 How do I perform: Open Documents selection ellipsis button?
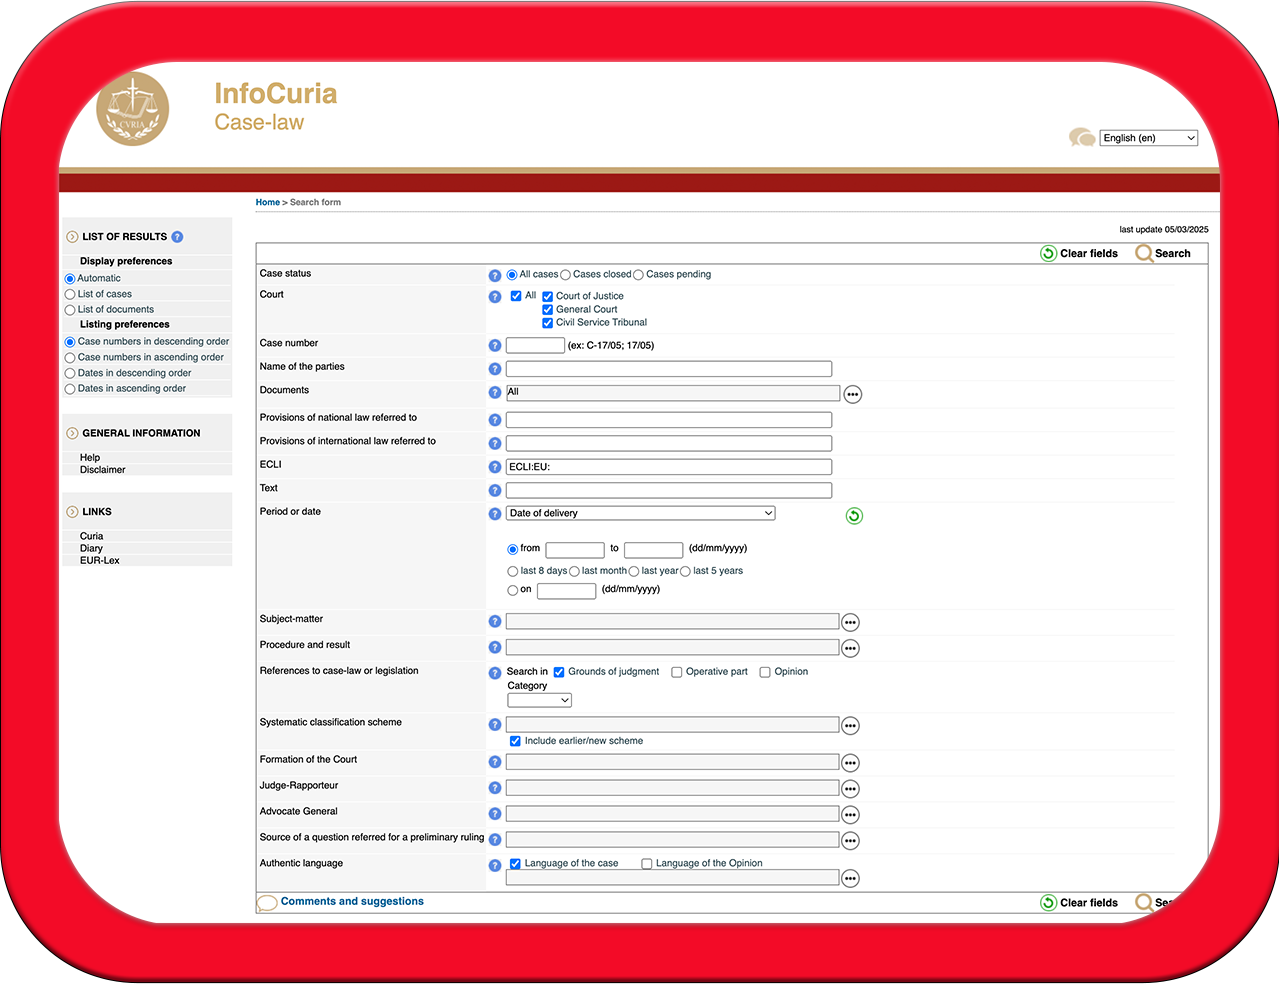[852, 394]
